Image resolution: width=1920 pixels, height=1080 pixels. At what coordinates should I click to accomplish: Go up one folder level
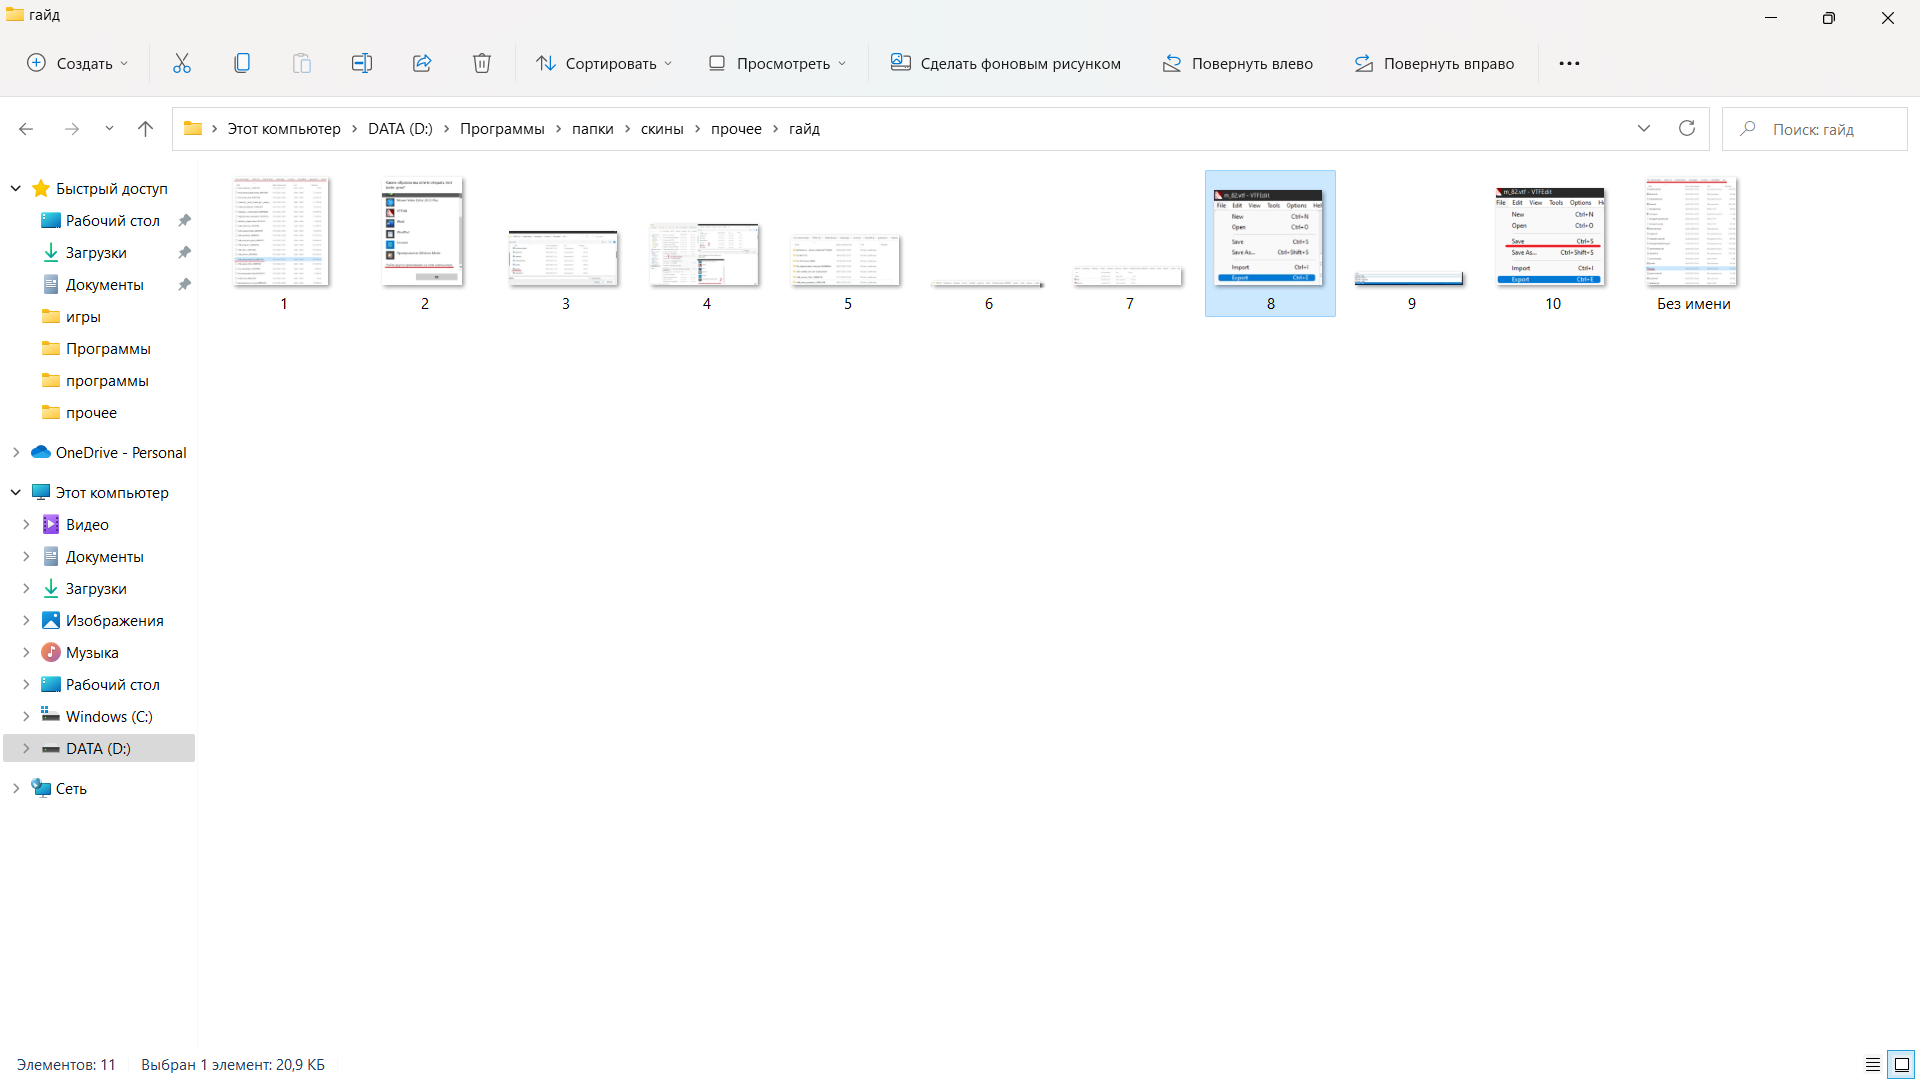point(145,128)
